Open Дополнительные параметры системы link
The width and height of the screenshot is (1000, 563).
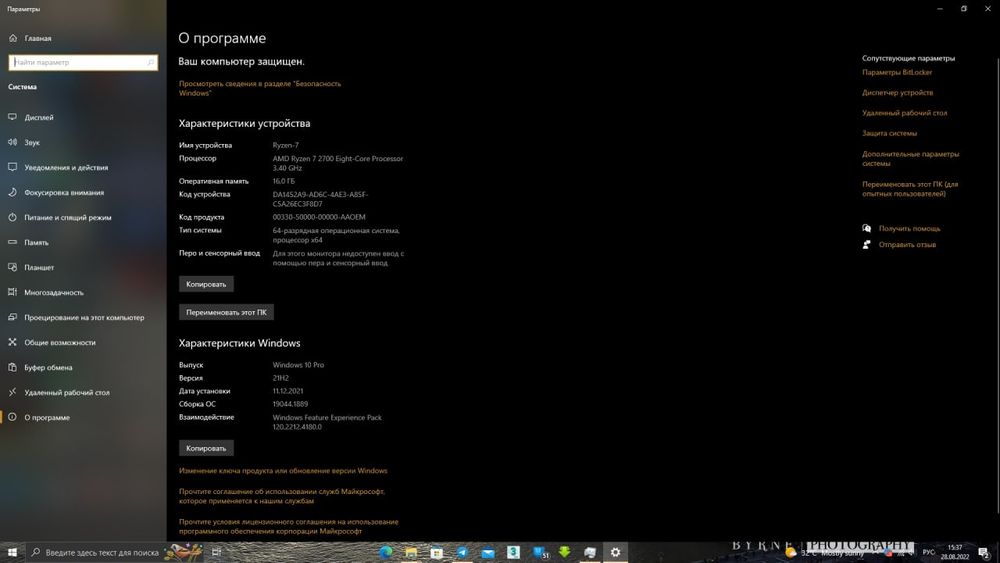pyautogui.click(x=910, y=159)
